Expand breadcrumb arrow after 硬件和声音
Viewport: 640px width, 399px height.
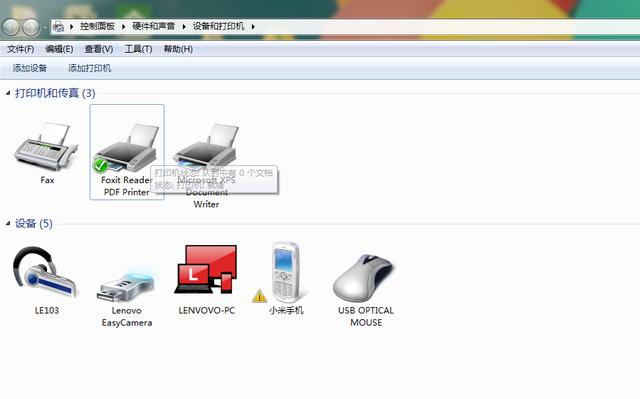coord(184,27)
